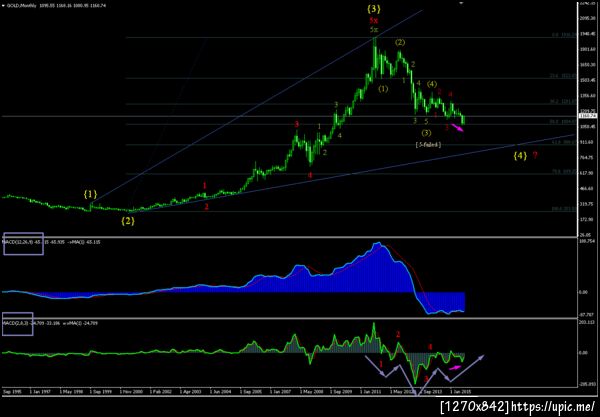
Task: Click the 911.60 price axis label
Action: coord(588,142)
